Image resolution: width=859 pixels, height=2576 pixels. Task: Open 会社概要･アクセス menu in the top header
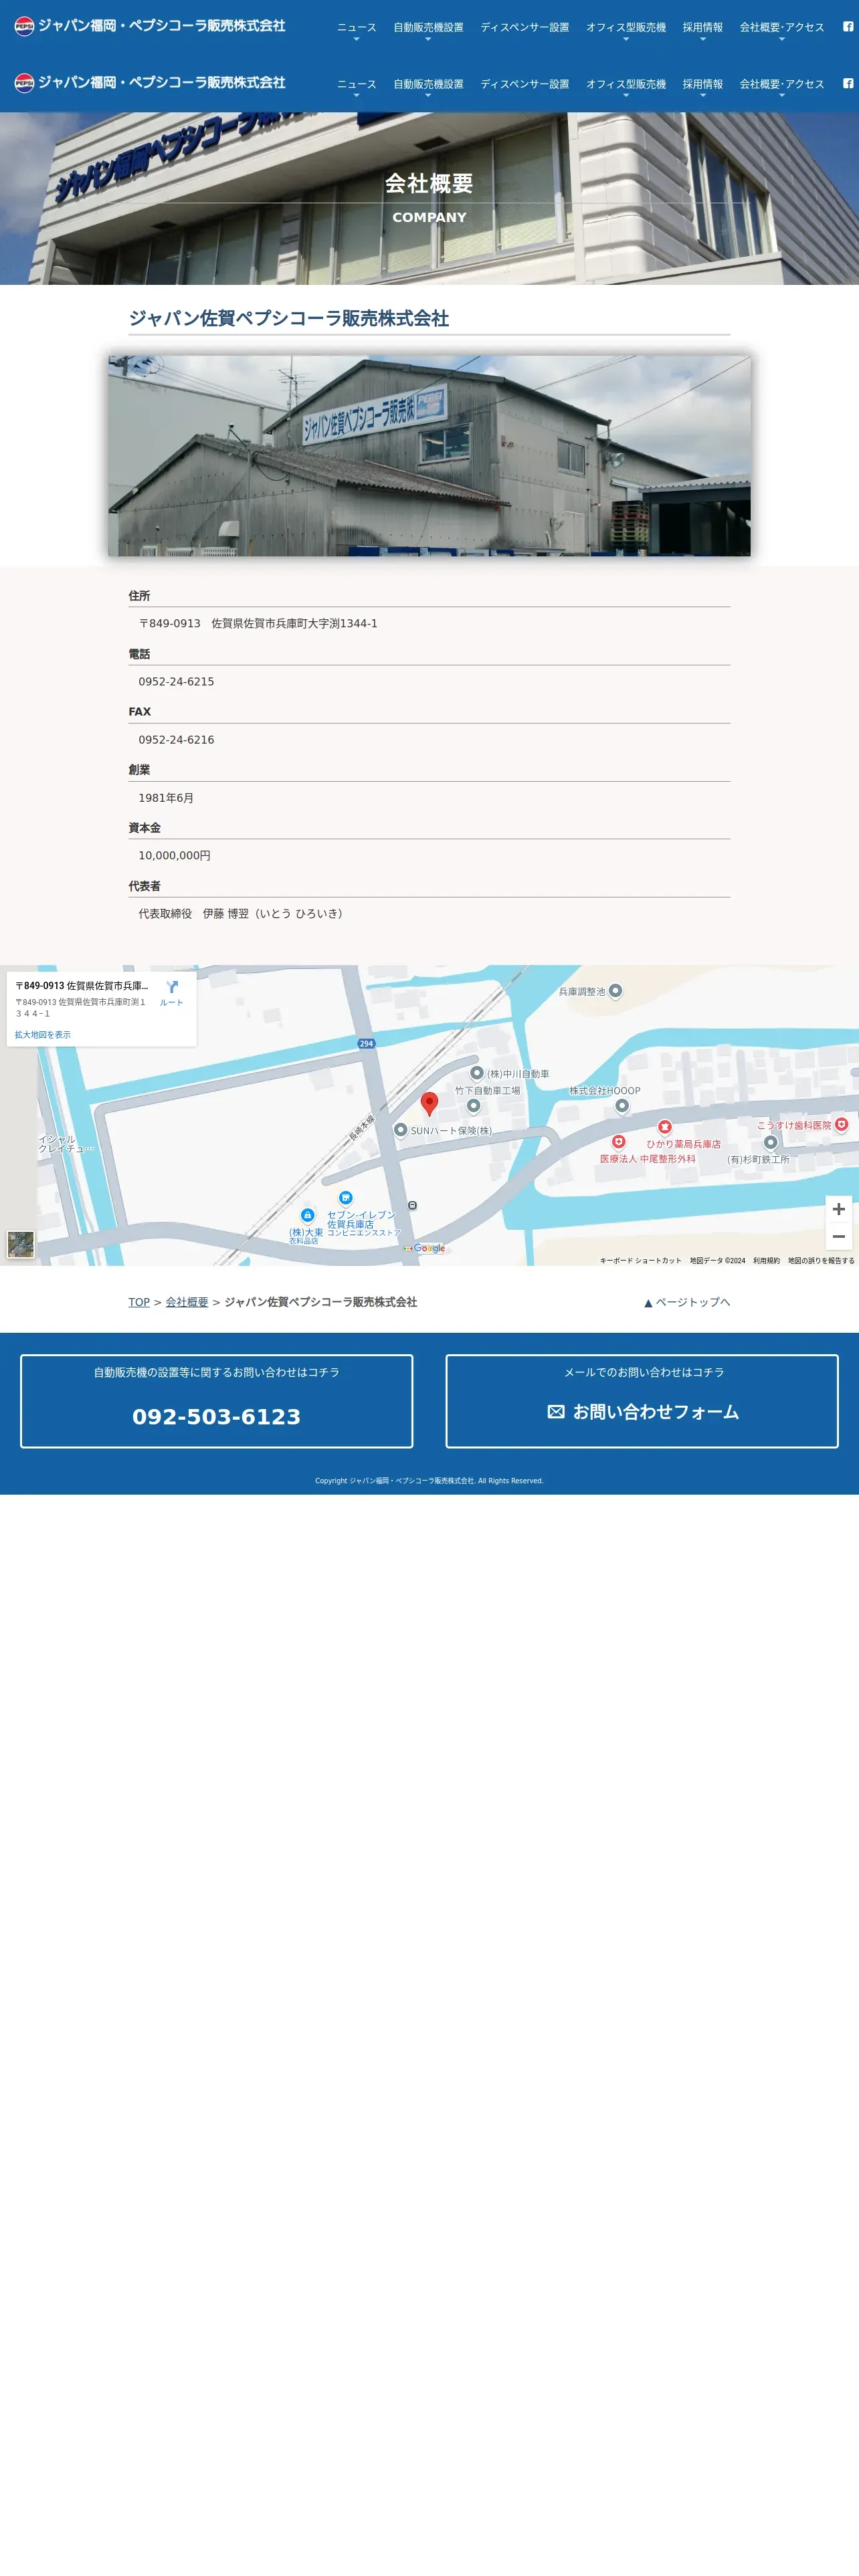pyautogui.click(x=782, y=28)
